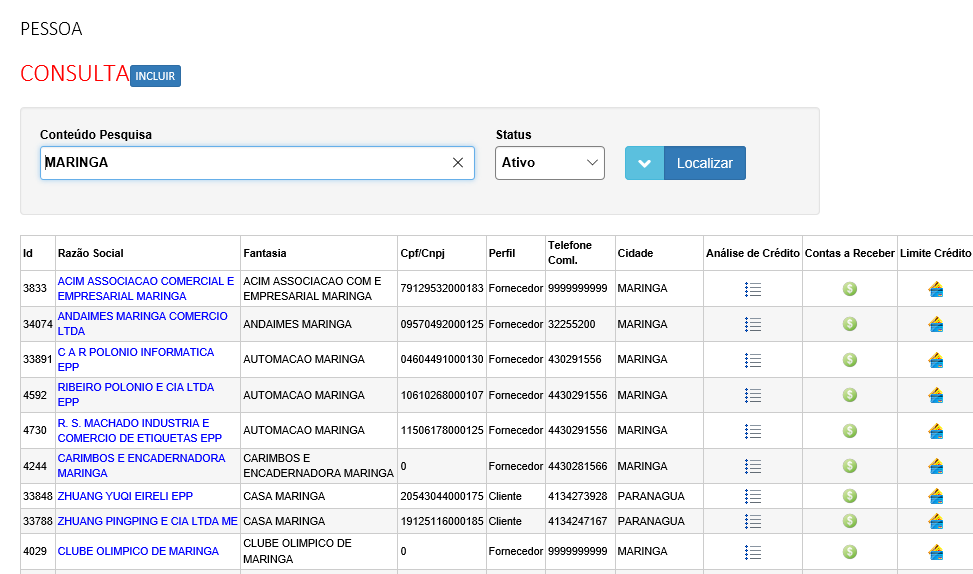Select the CLUBE OLIMPICO DE MARINGA link

(138, 551)
